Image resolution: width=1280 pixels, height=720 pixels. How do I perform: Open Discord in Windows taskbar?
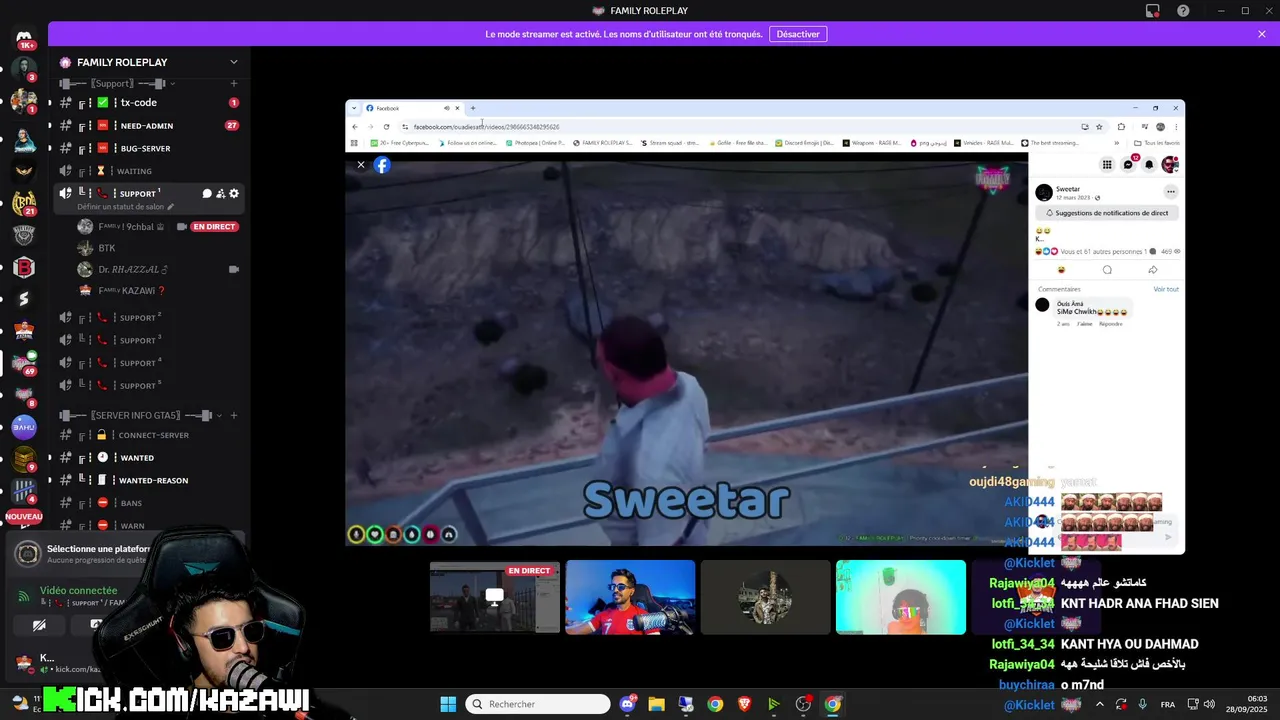[627, 704]
